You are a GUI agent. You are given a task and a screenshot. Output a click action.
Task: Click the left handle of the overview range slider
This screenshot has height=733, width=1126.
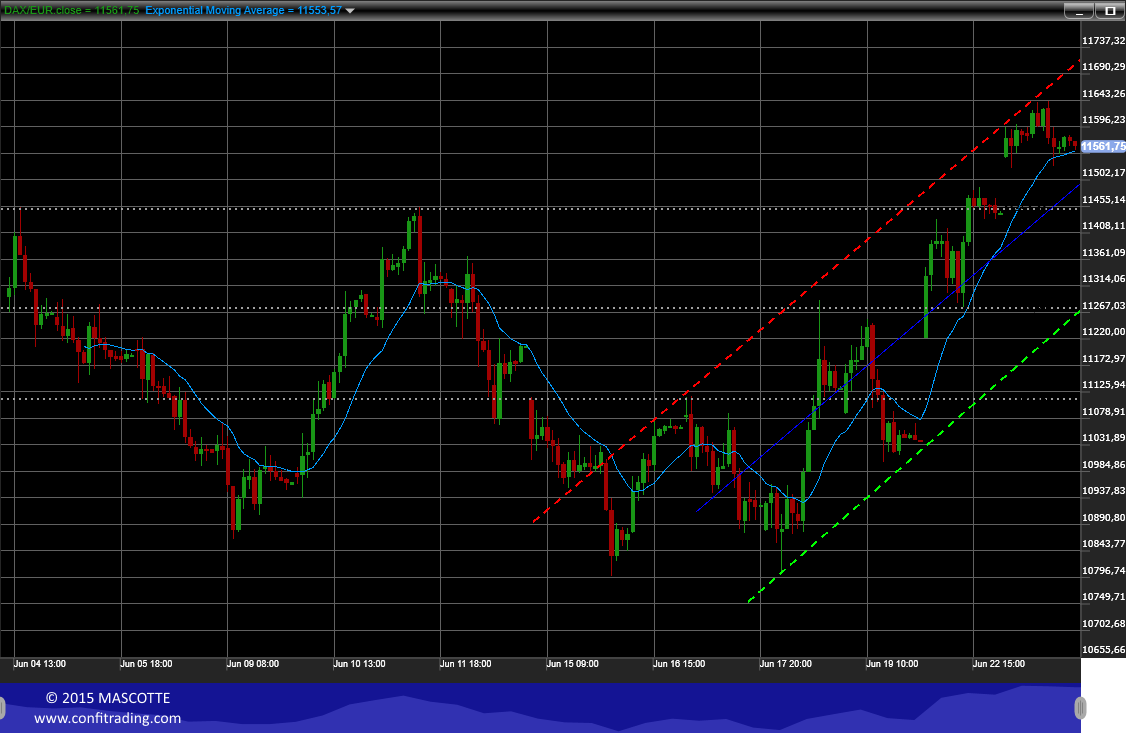(2, 708)
